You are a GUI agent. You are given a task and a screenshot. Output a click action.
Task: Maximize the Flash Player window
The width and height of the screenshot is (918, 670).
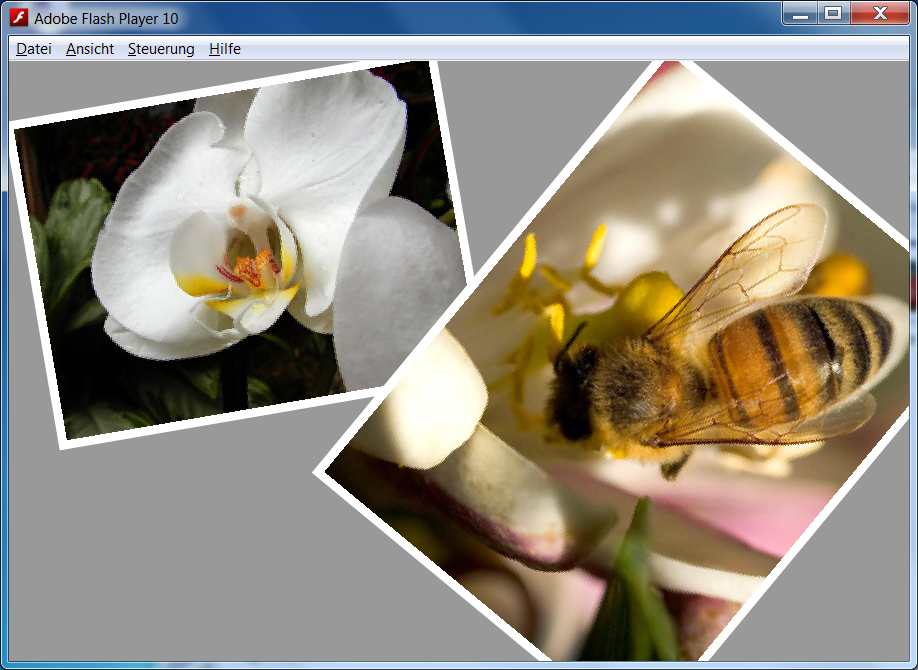832,13
